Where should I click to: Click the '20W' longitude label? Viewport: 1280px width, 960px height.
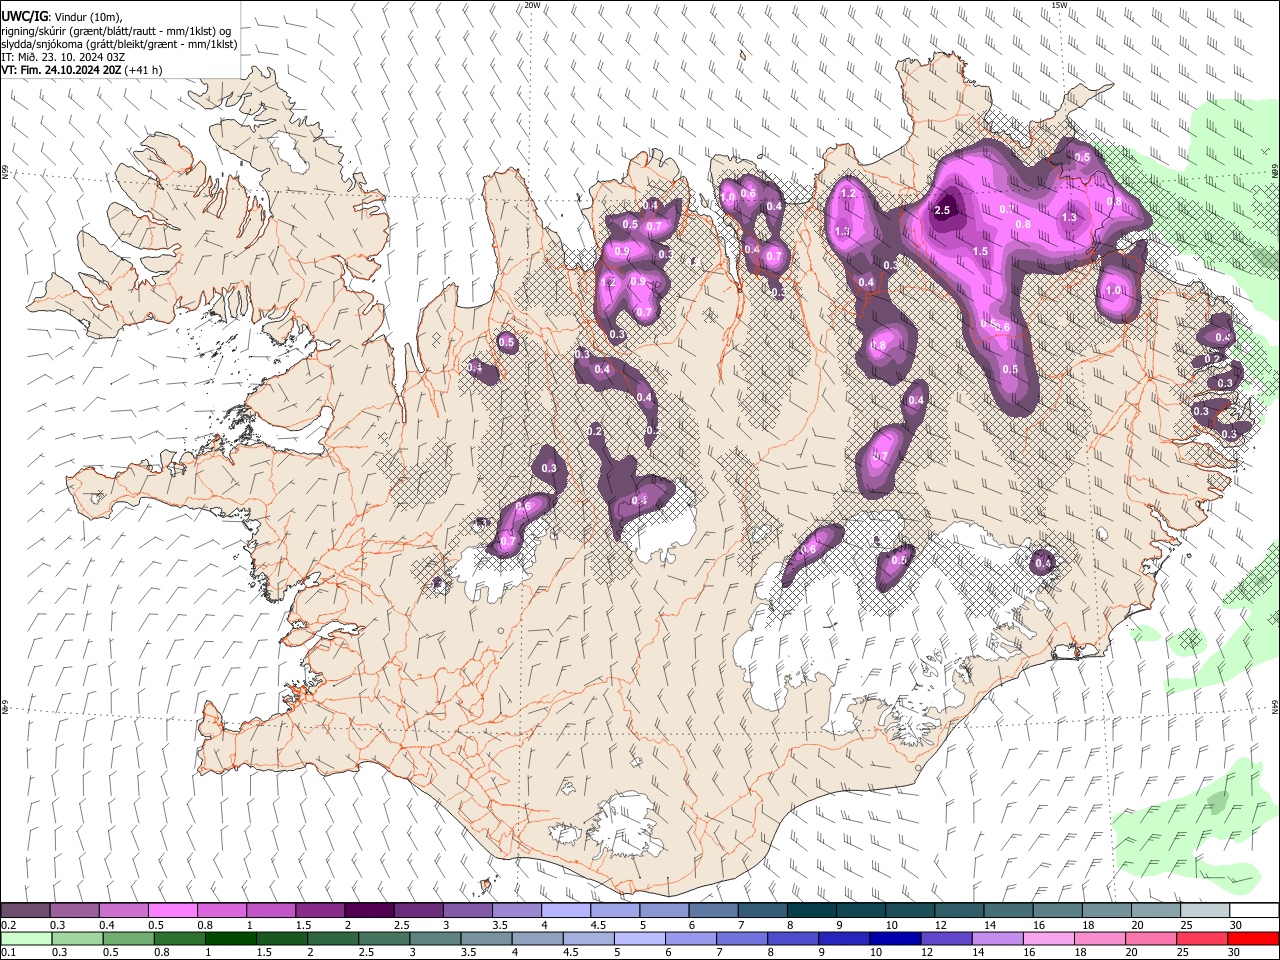[532, 5]
